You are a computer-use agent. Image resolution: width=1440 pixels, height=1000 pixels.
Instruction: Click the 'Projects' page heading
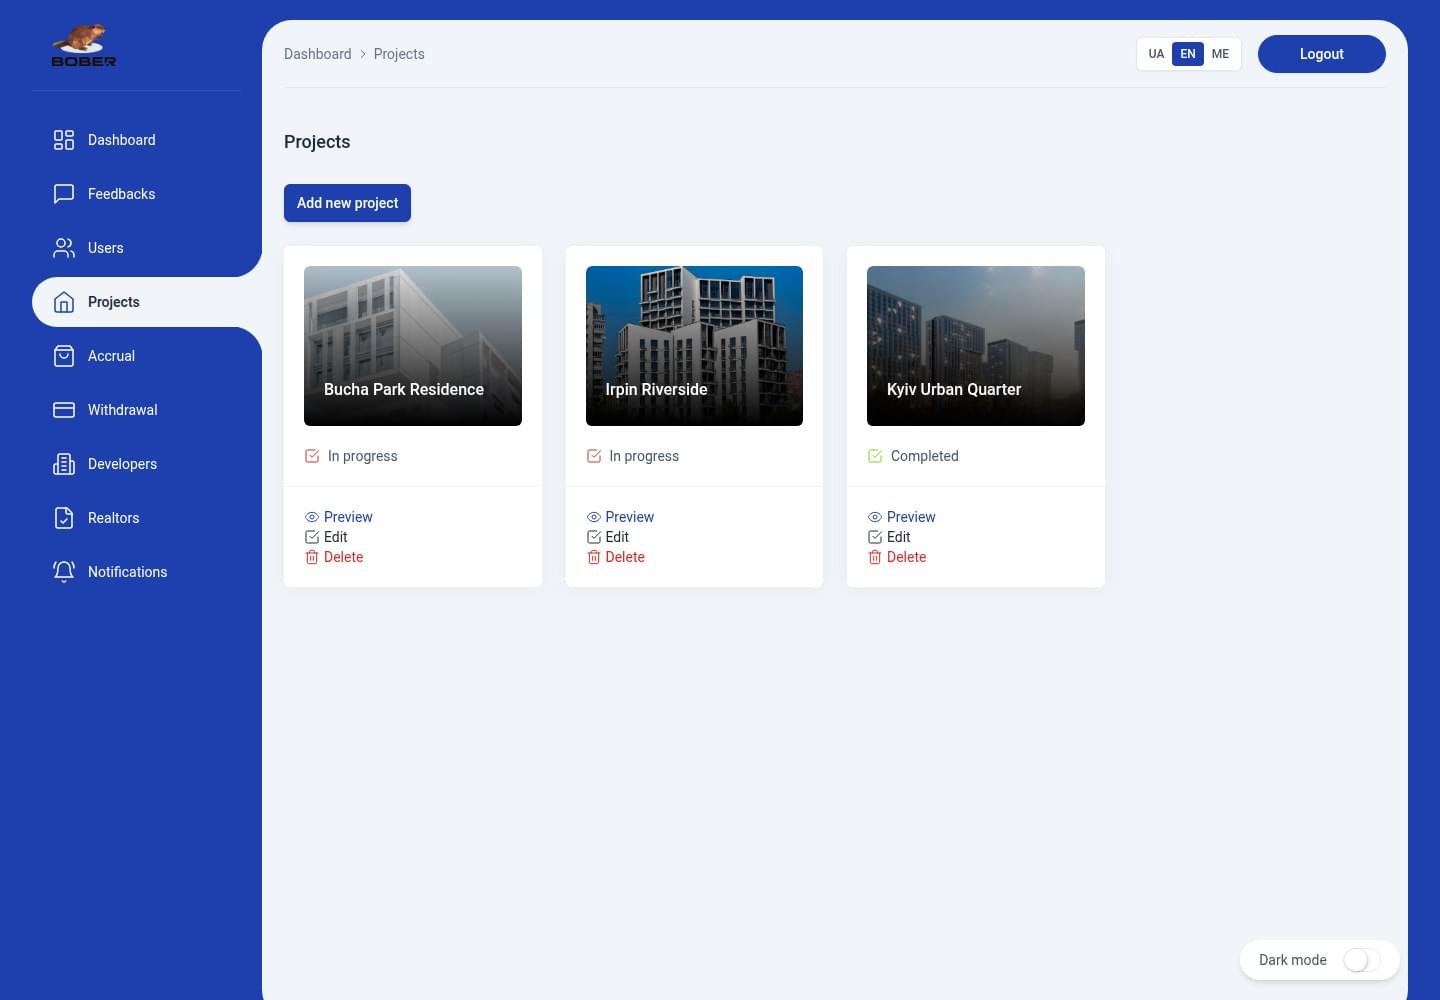(x=317, y=142)
